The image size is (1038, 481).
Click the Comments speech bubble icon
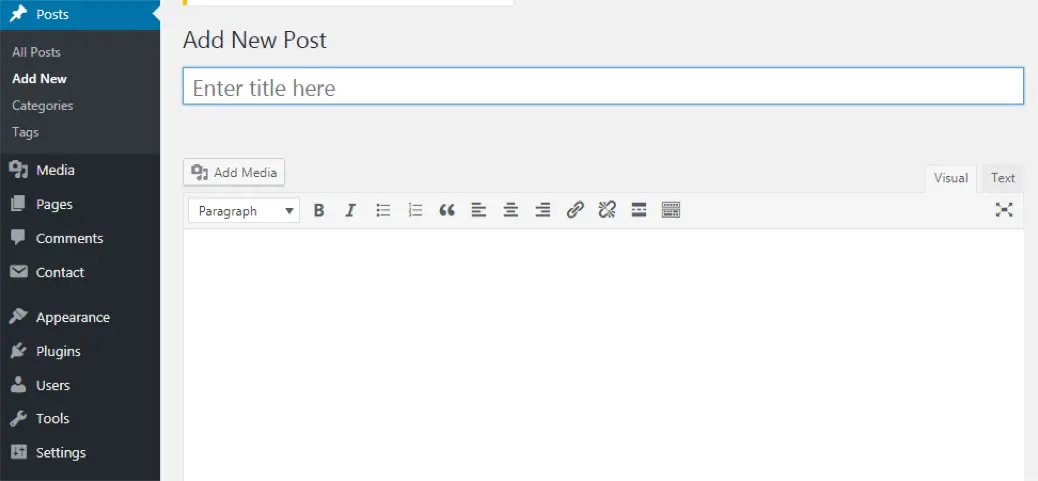pos(19,238)
